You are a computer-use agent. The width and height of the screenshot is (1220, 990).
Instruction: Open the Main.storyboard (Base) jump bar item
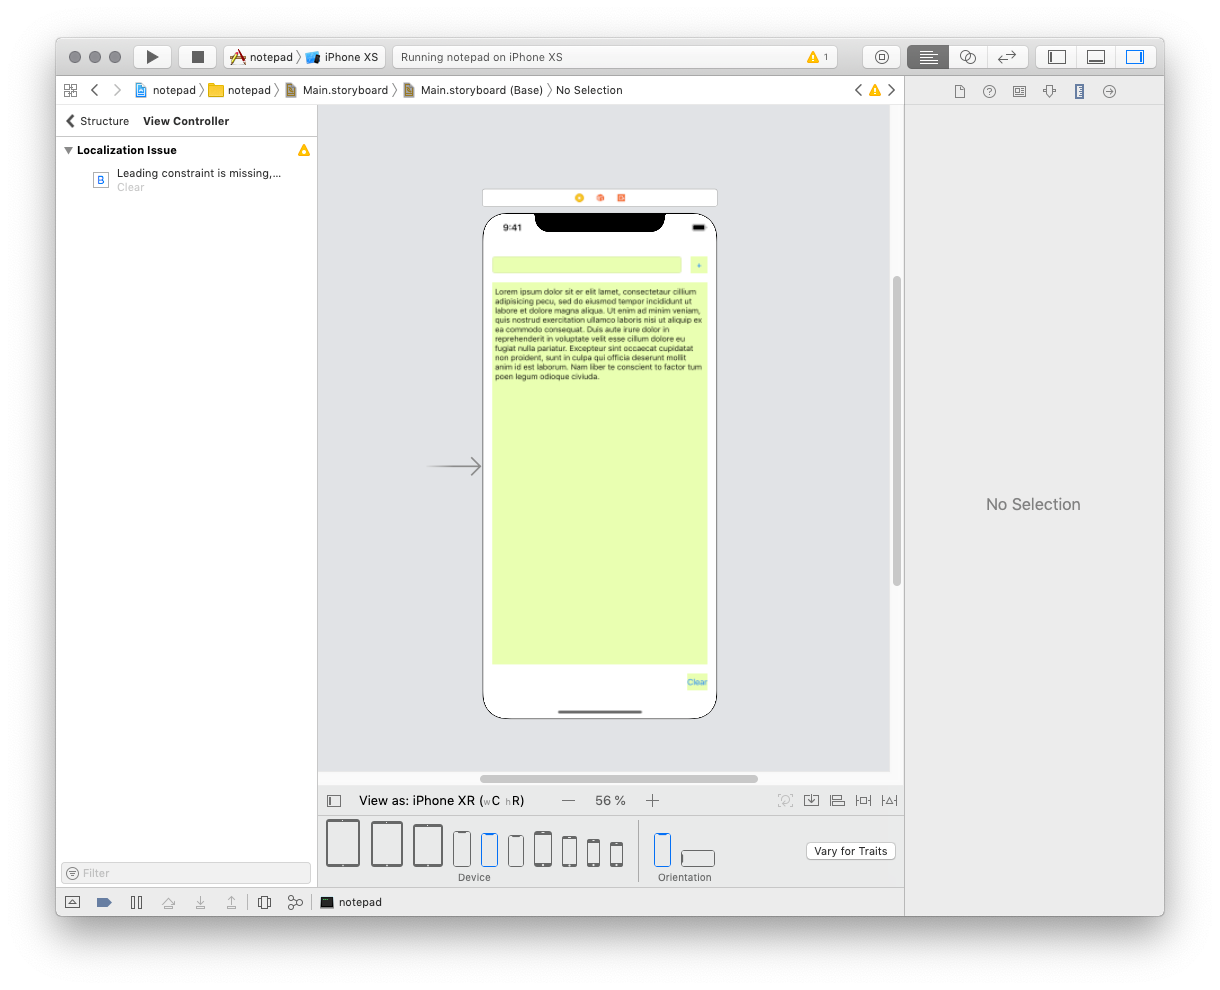point(481,90)
